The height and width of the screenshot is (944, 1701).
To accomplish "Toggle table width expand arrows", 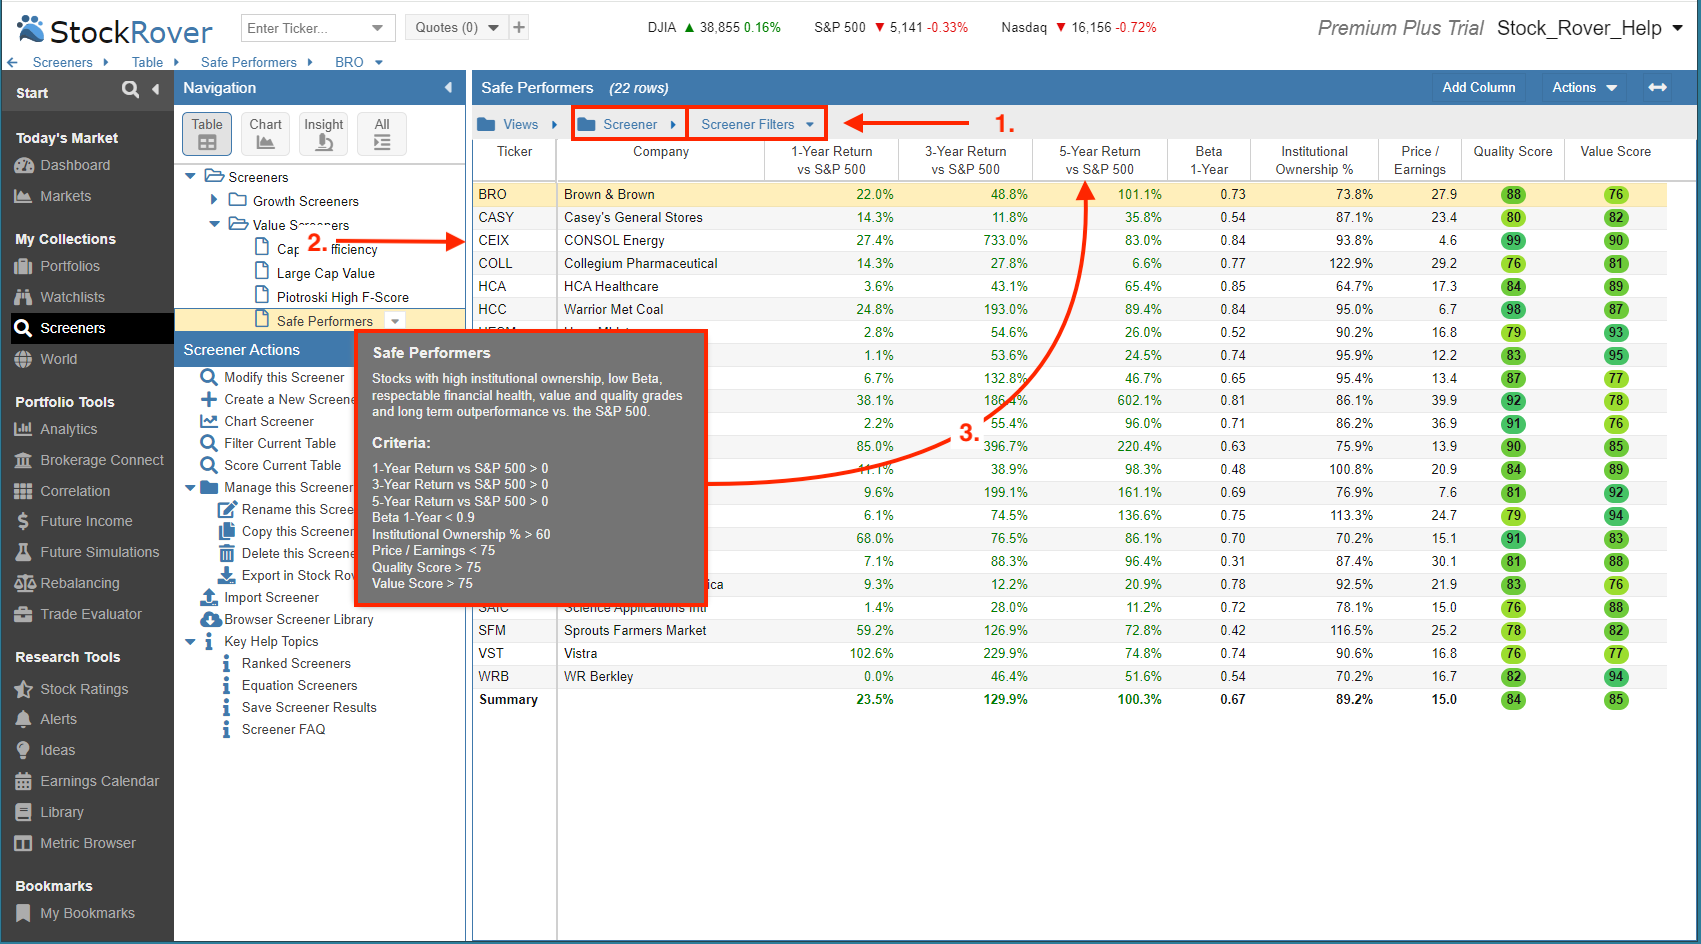I will (1657, 87).
